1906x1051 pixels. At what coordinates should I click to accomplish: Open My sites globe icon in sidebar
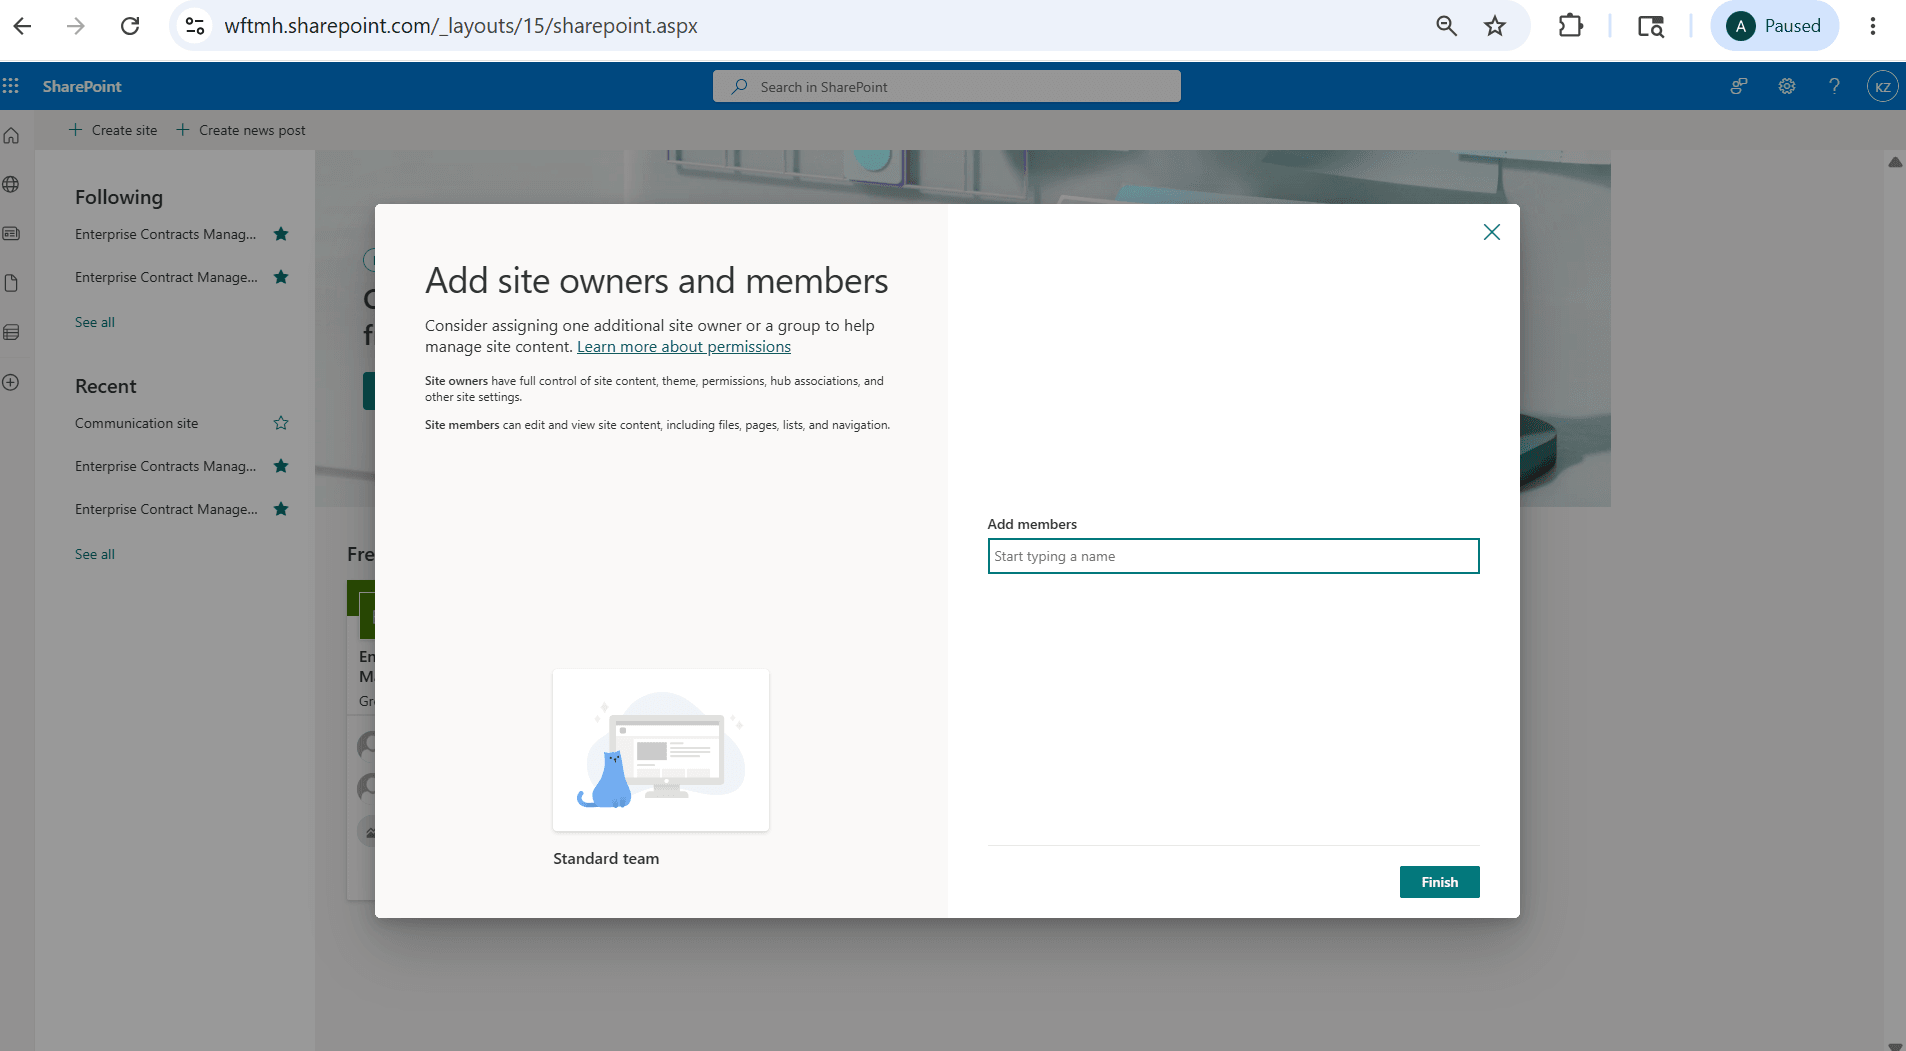point(11,184)
